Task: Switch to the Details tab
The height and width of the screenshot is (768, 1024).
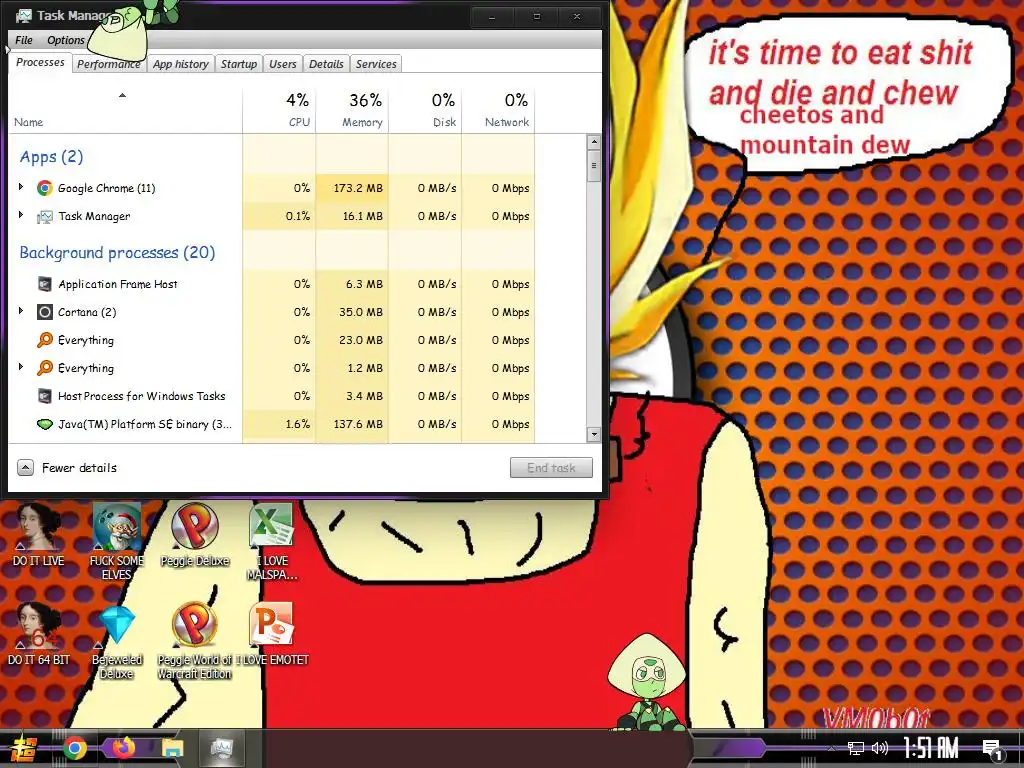Action: point(326,64)
